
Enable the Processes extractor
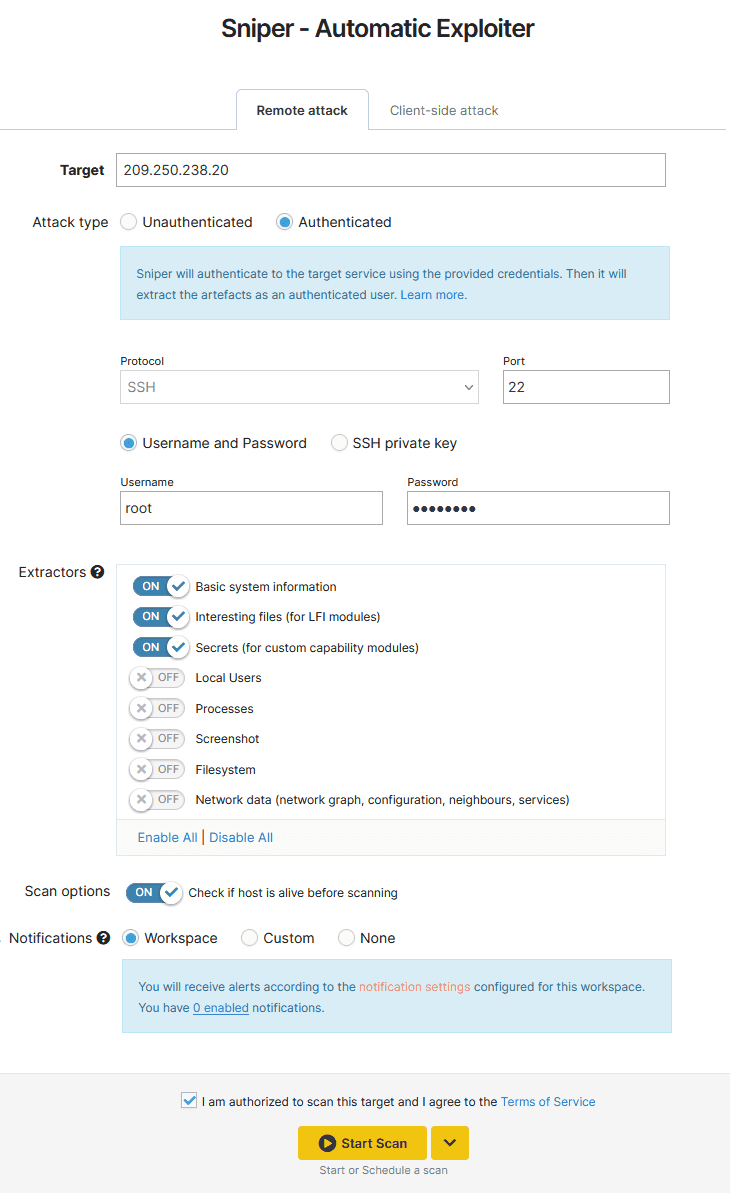pos(157,708)
